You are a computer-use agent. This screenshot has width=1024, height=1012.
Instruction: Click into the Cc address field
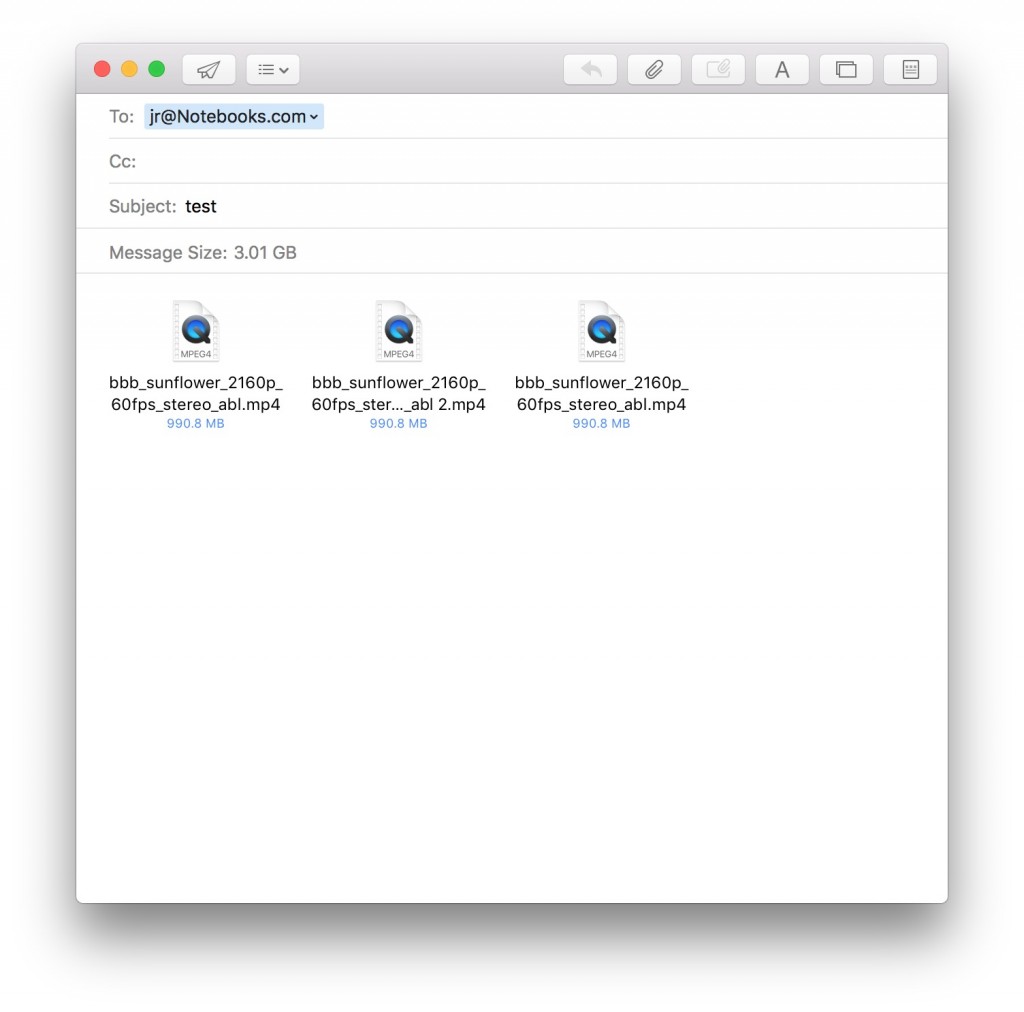coord(528,161)
